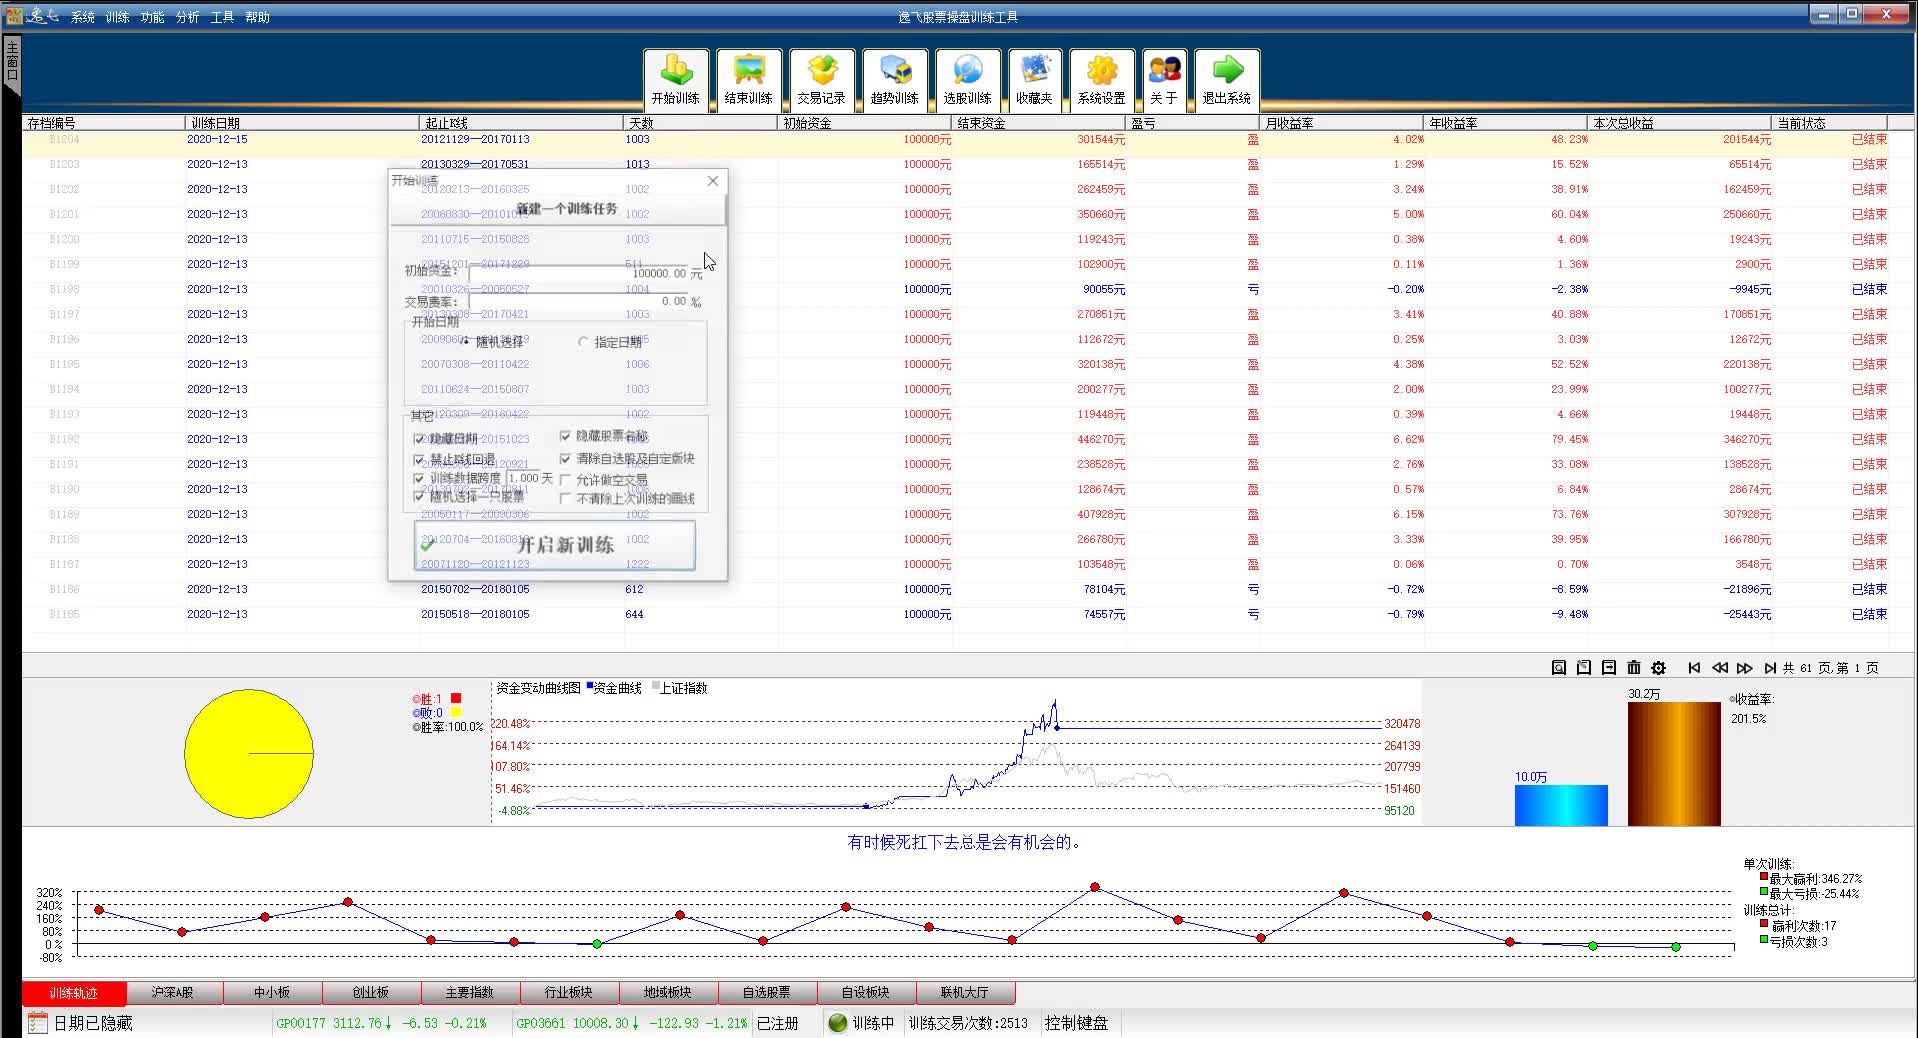Open the 趋势训练 toolbar icon
This screenshot has width=1918, height=1038.
895,79
